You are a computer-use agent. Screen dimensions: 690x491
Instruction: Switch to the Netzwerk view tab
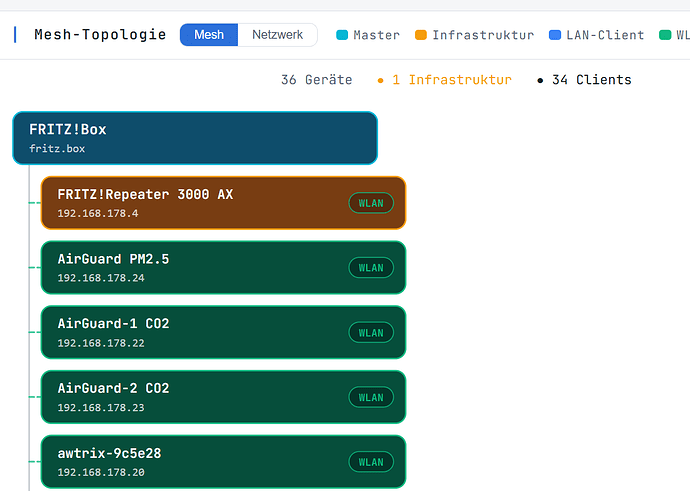click(277, 35)
